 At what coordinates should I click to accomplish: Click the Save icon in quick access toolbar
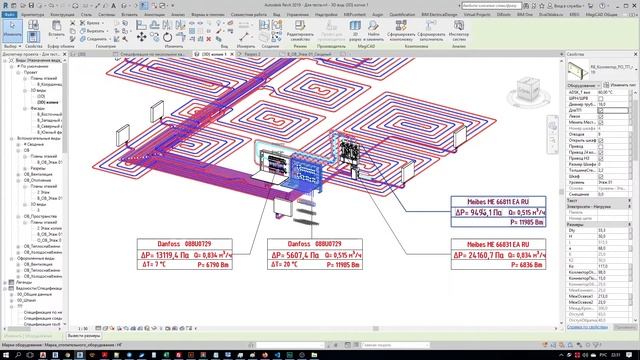tap(31, 6)
